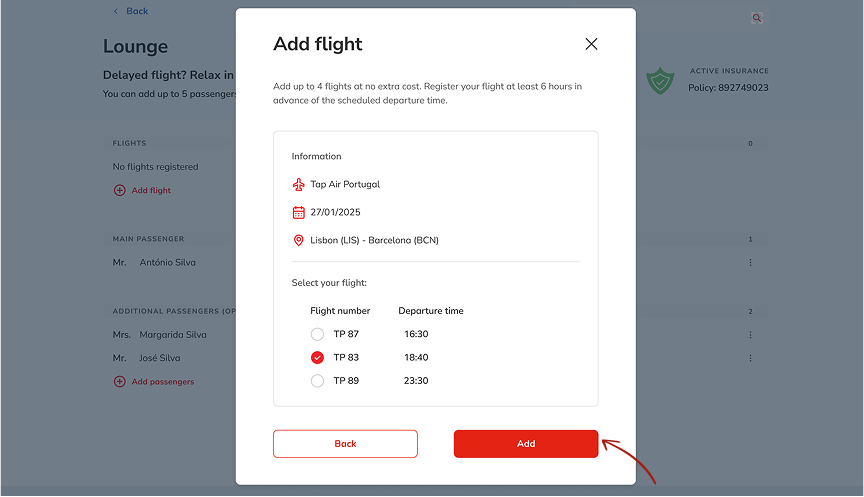Click the active insurance shield icon
The width and height of the screenshot is (864, 497).
660,80
